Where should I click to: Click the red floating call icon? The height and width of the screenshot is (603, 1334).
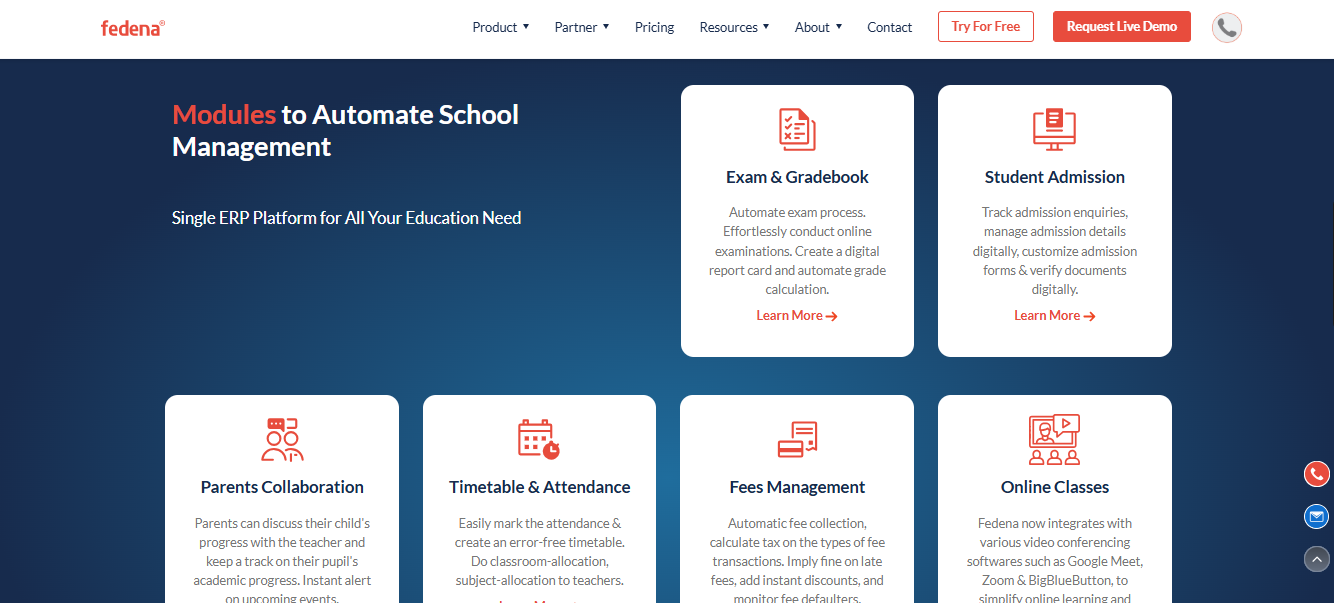[x=1317, y=474]
